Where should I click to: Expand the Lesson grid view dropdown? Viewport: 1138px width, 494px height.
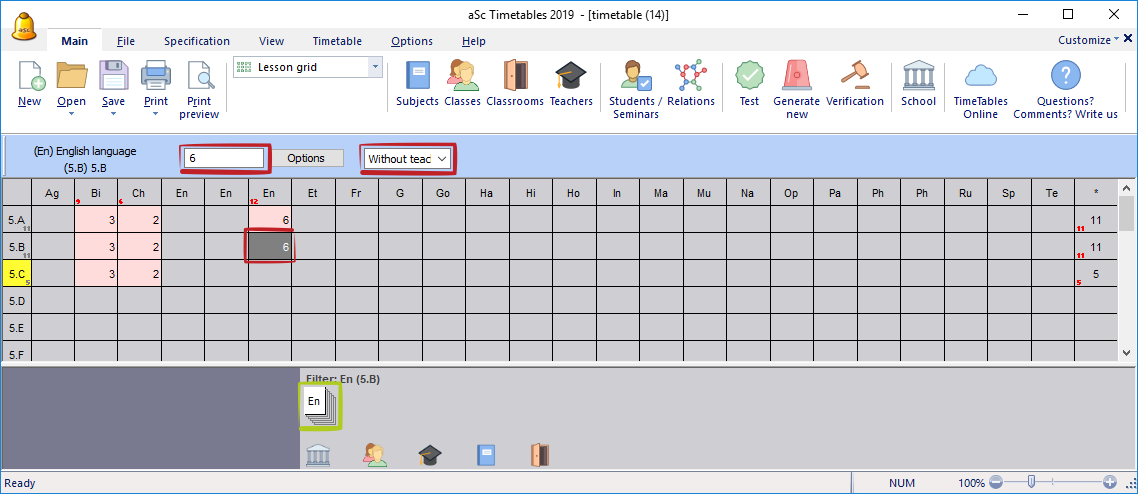375,67
